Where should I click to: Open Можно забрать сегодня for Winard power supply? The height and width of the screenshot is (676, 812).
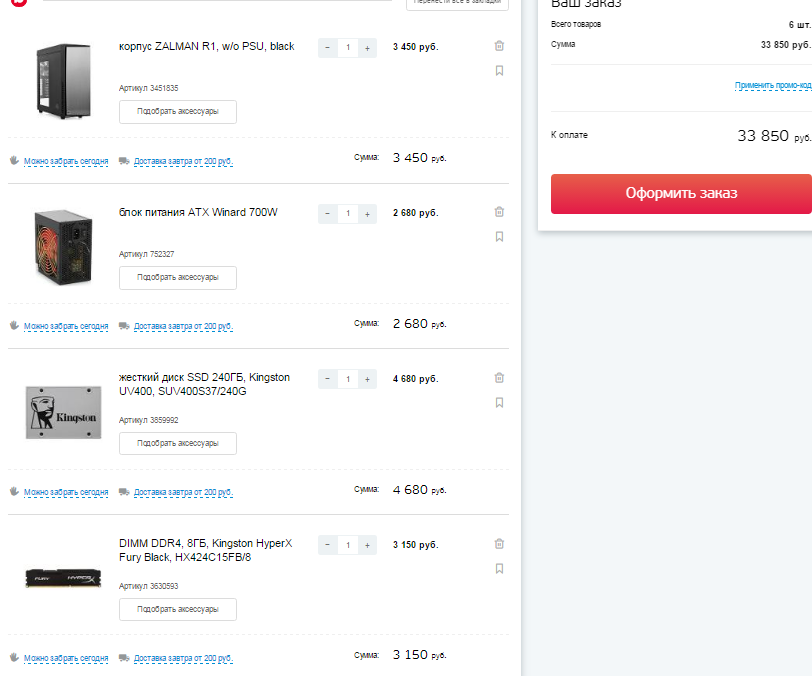[66, 326]
